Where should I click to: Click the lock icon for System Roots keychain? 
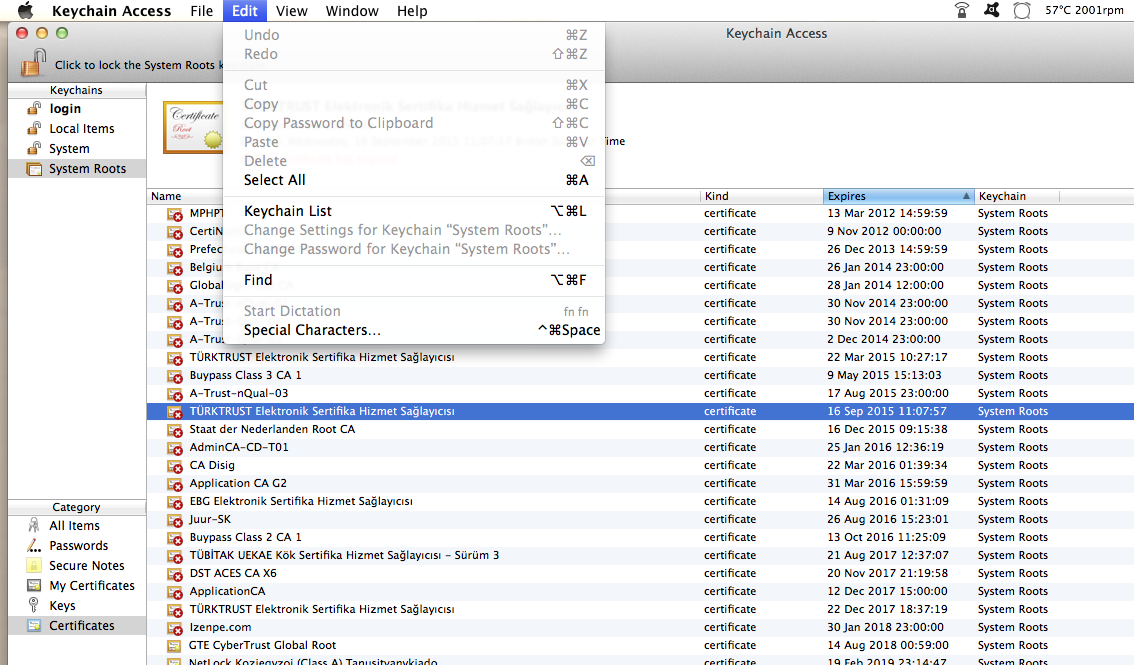tap(33, 62)
